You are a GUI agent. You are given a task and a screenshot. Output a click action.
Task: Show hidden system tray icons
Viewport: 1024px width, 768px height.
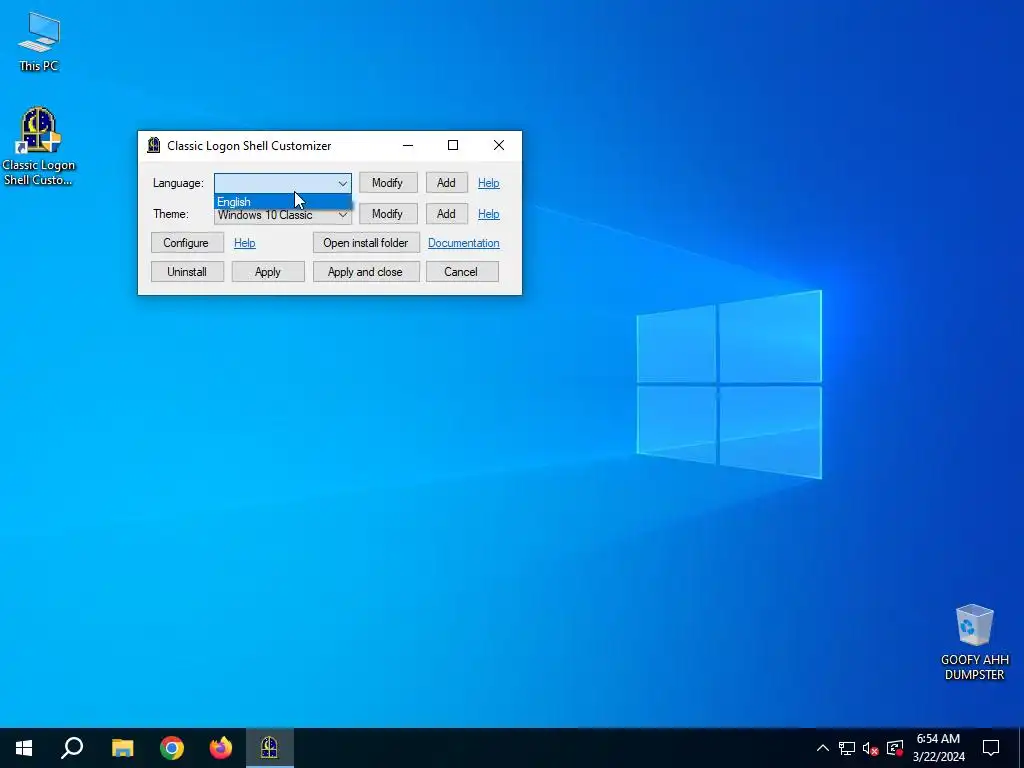[x=823, y=748]
